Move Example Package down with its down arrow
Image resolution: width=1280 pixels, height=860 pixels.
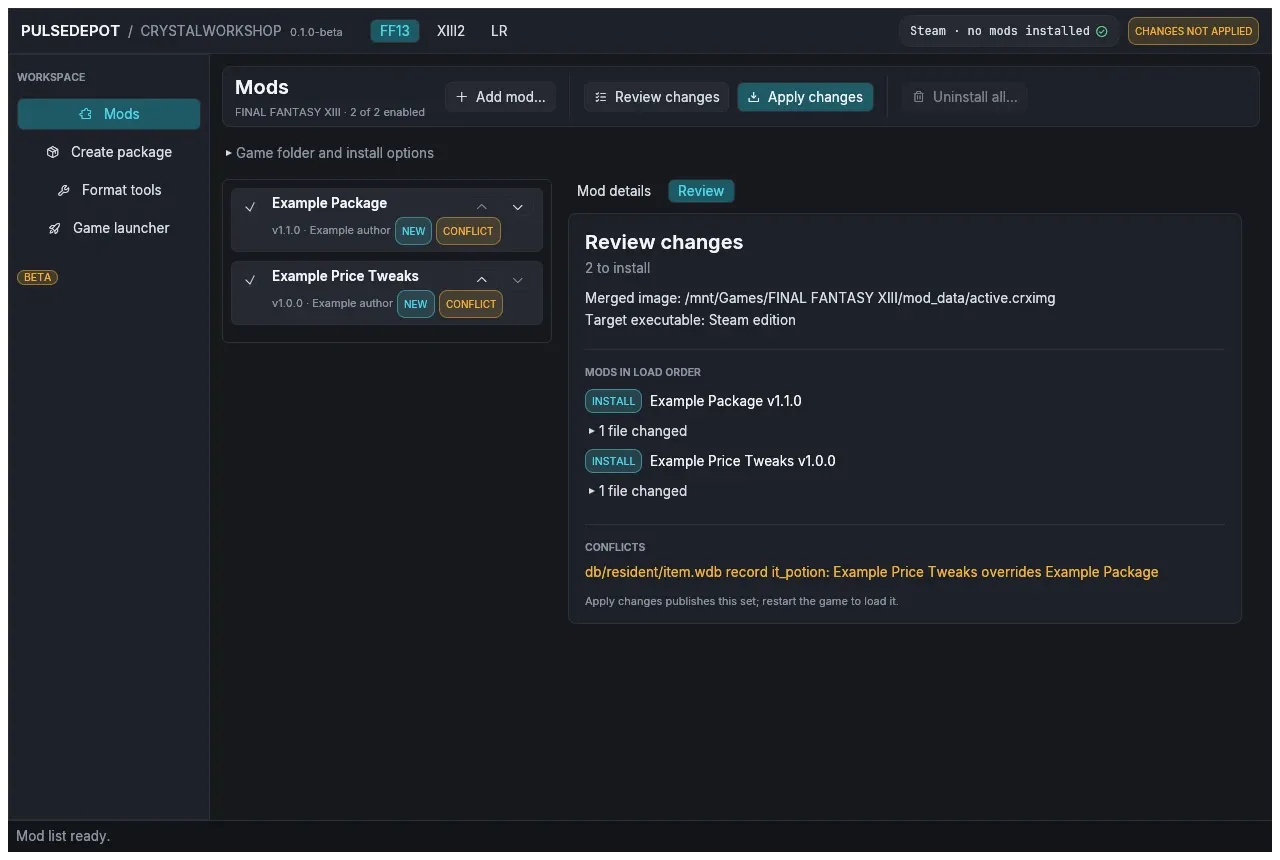(x=518, y=207)
